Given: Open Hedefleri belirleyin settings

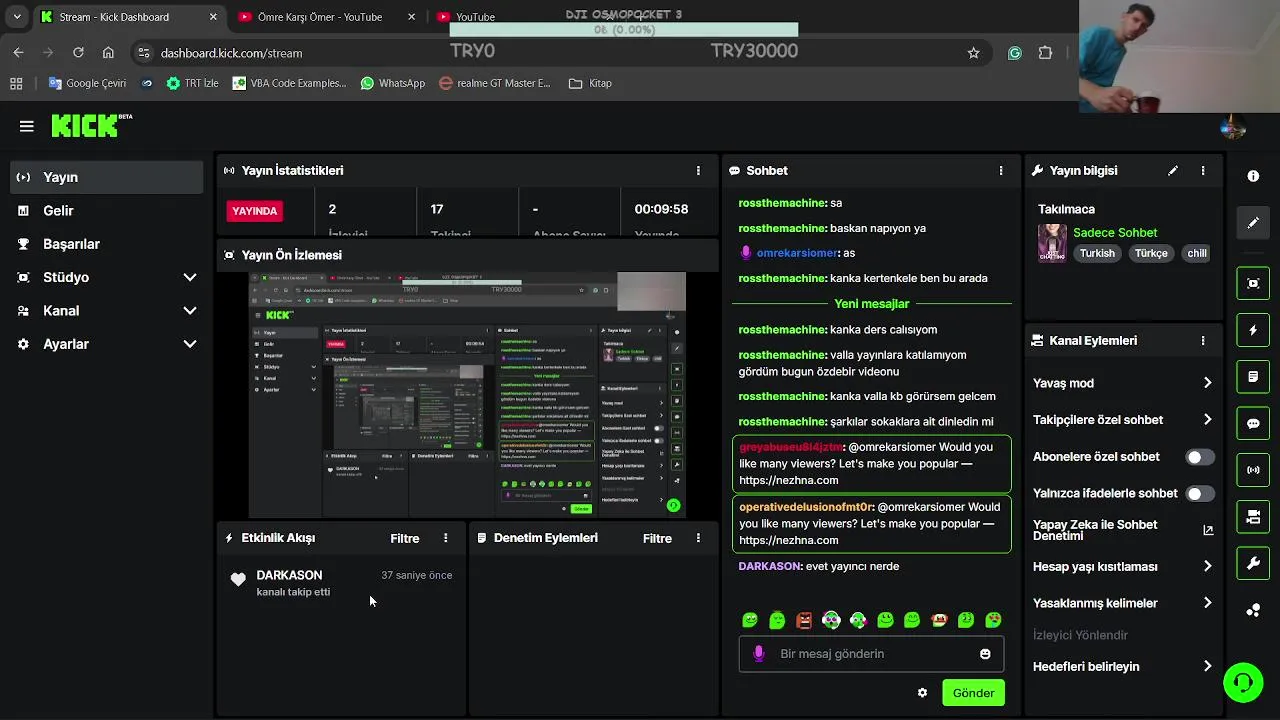Looking at the screenshot, I should (1123, 667).
